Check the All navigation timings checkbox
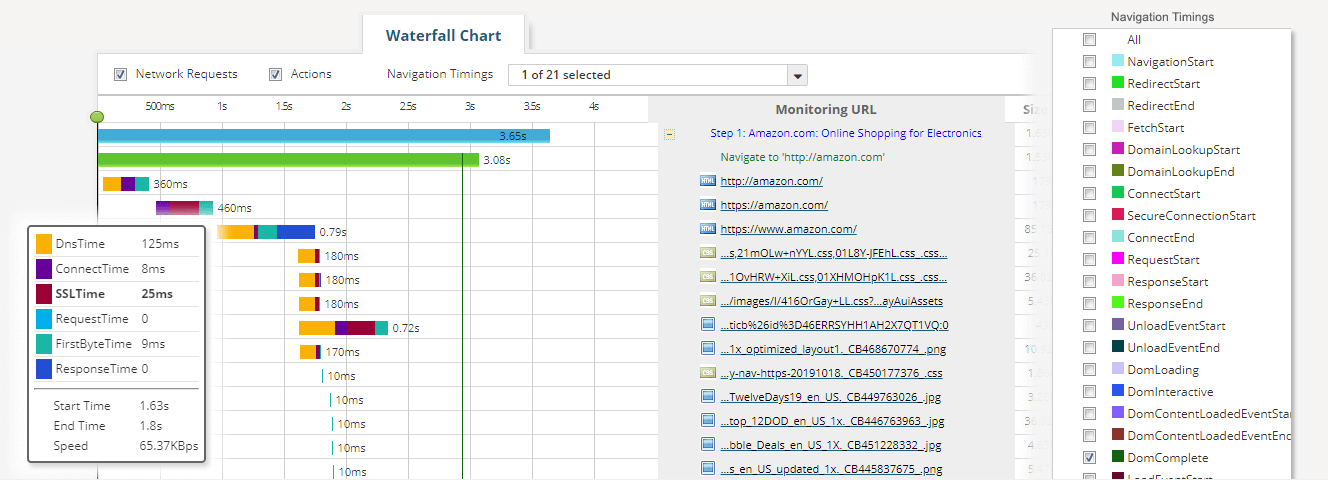This screenshot has height=480, width=1328. [1089, 40]
